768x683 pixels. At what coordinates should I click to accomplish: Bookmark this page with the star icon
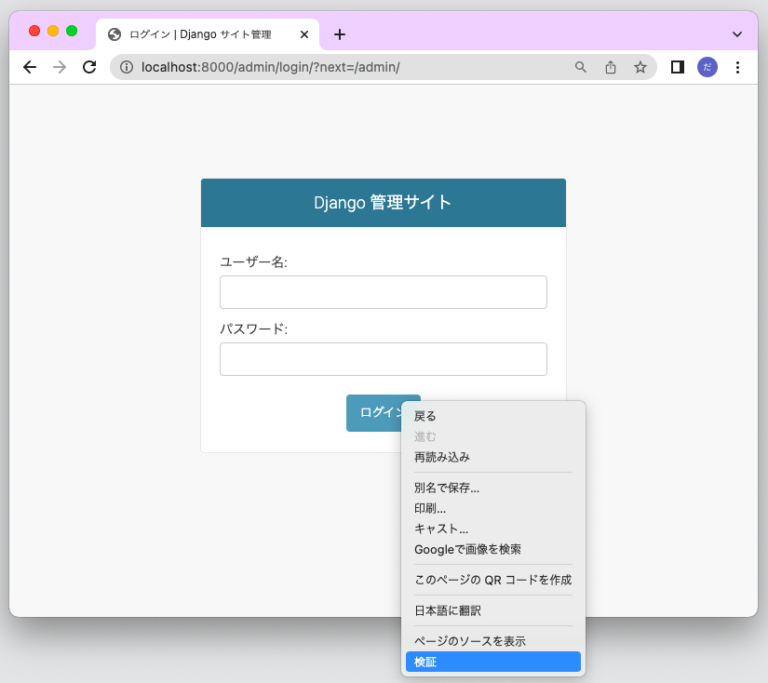tap(640, 67)
